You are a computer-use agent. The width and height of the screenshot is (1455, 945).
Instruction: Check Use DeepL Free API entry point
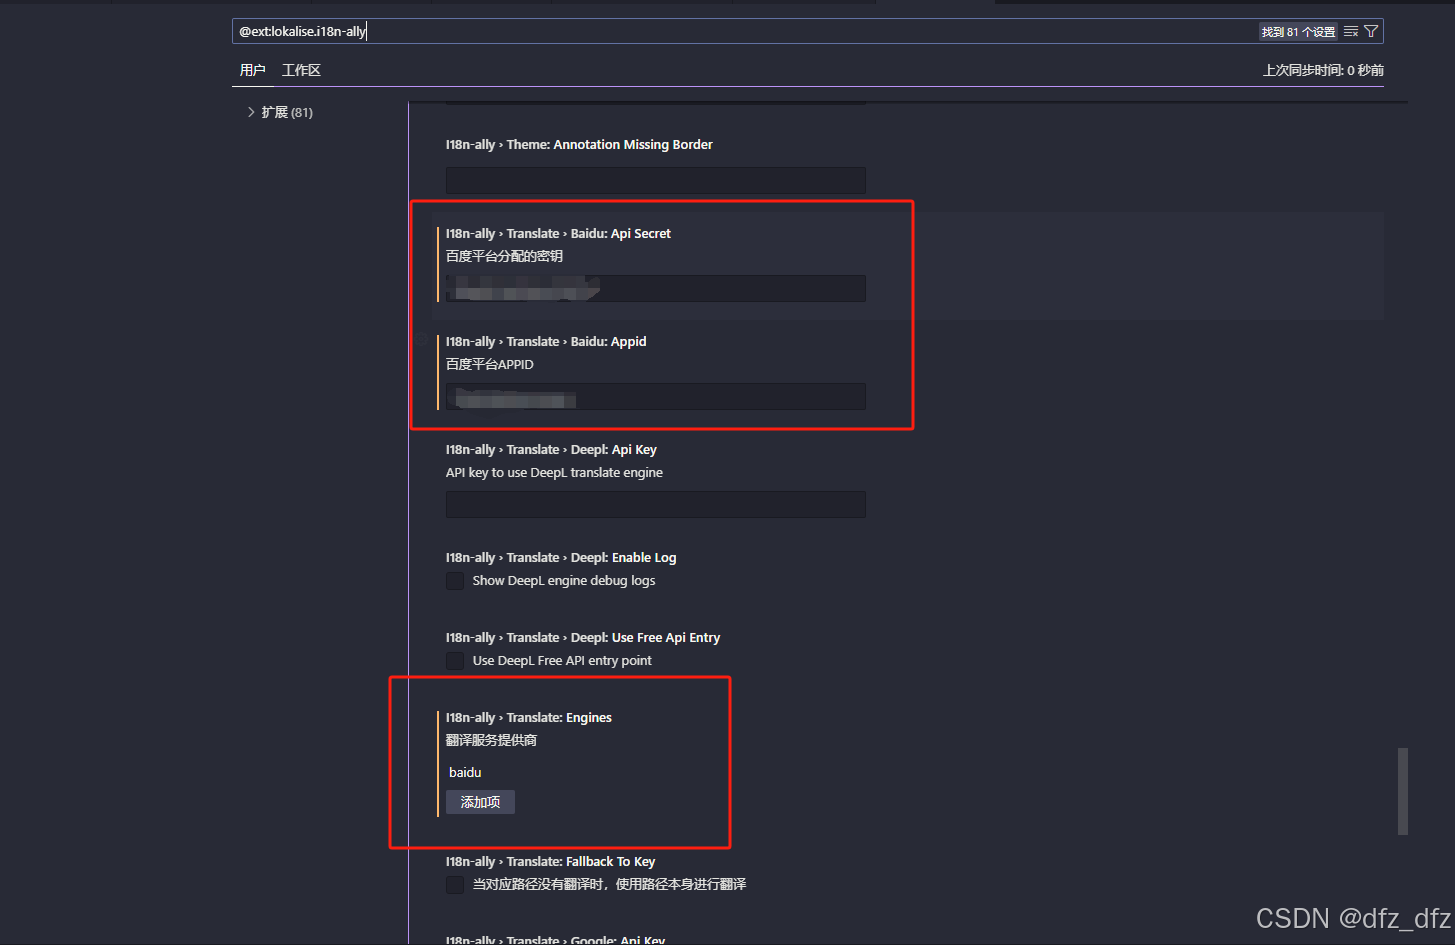[455, 660]
